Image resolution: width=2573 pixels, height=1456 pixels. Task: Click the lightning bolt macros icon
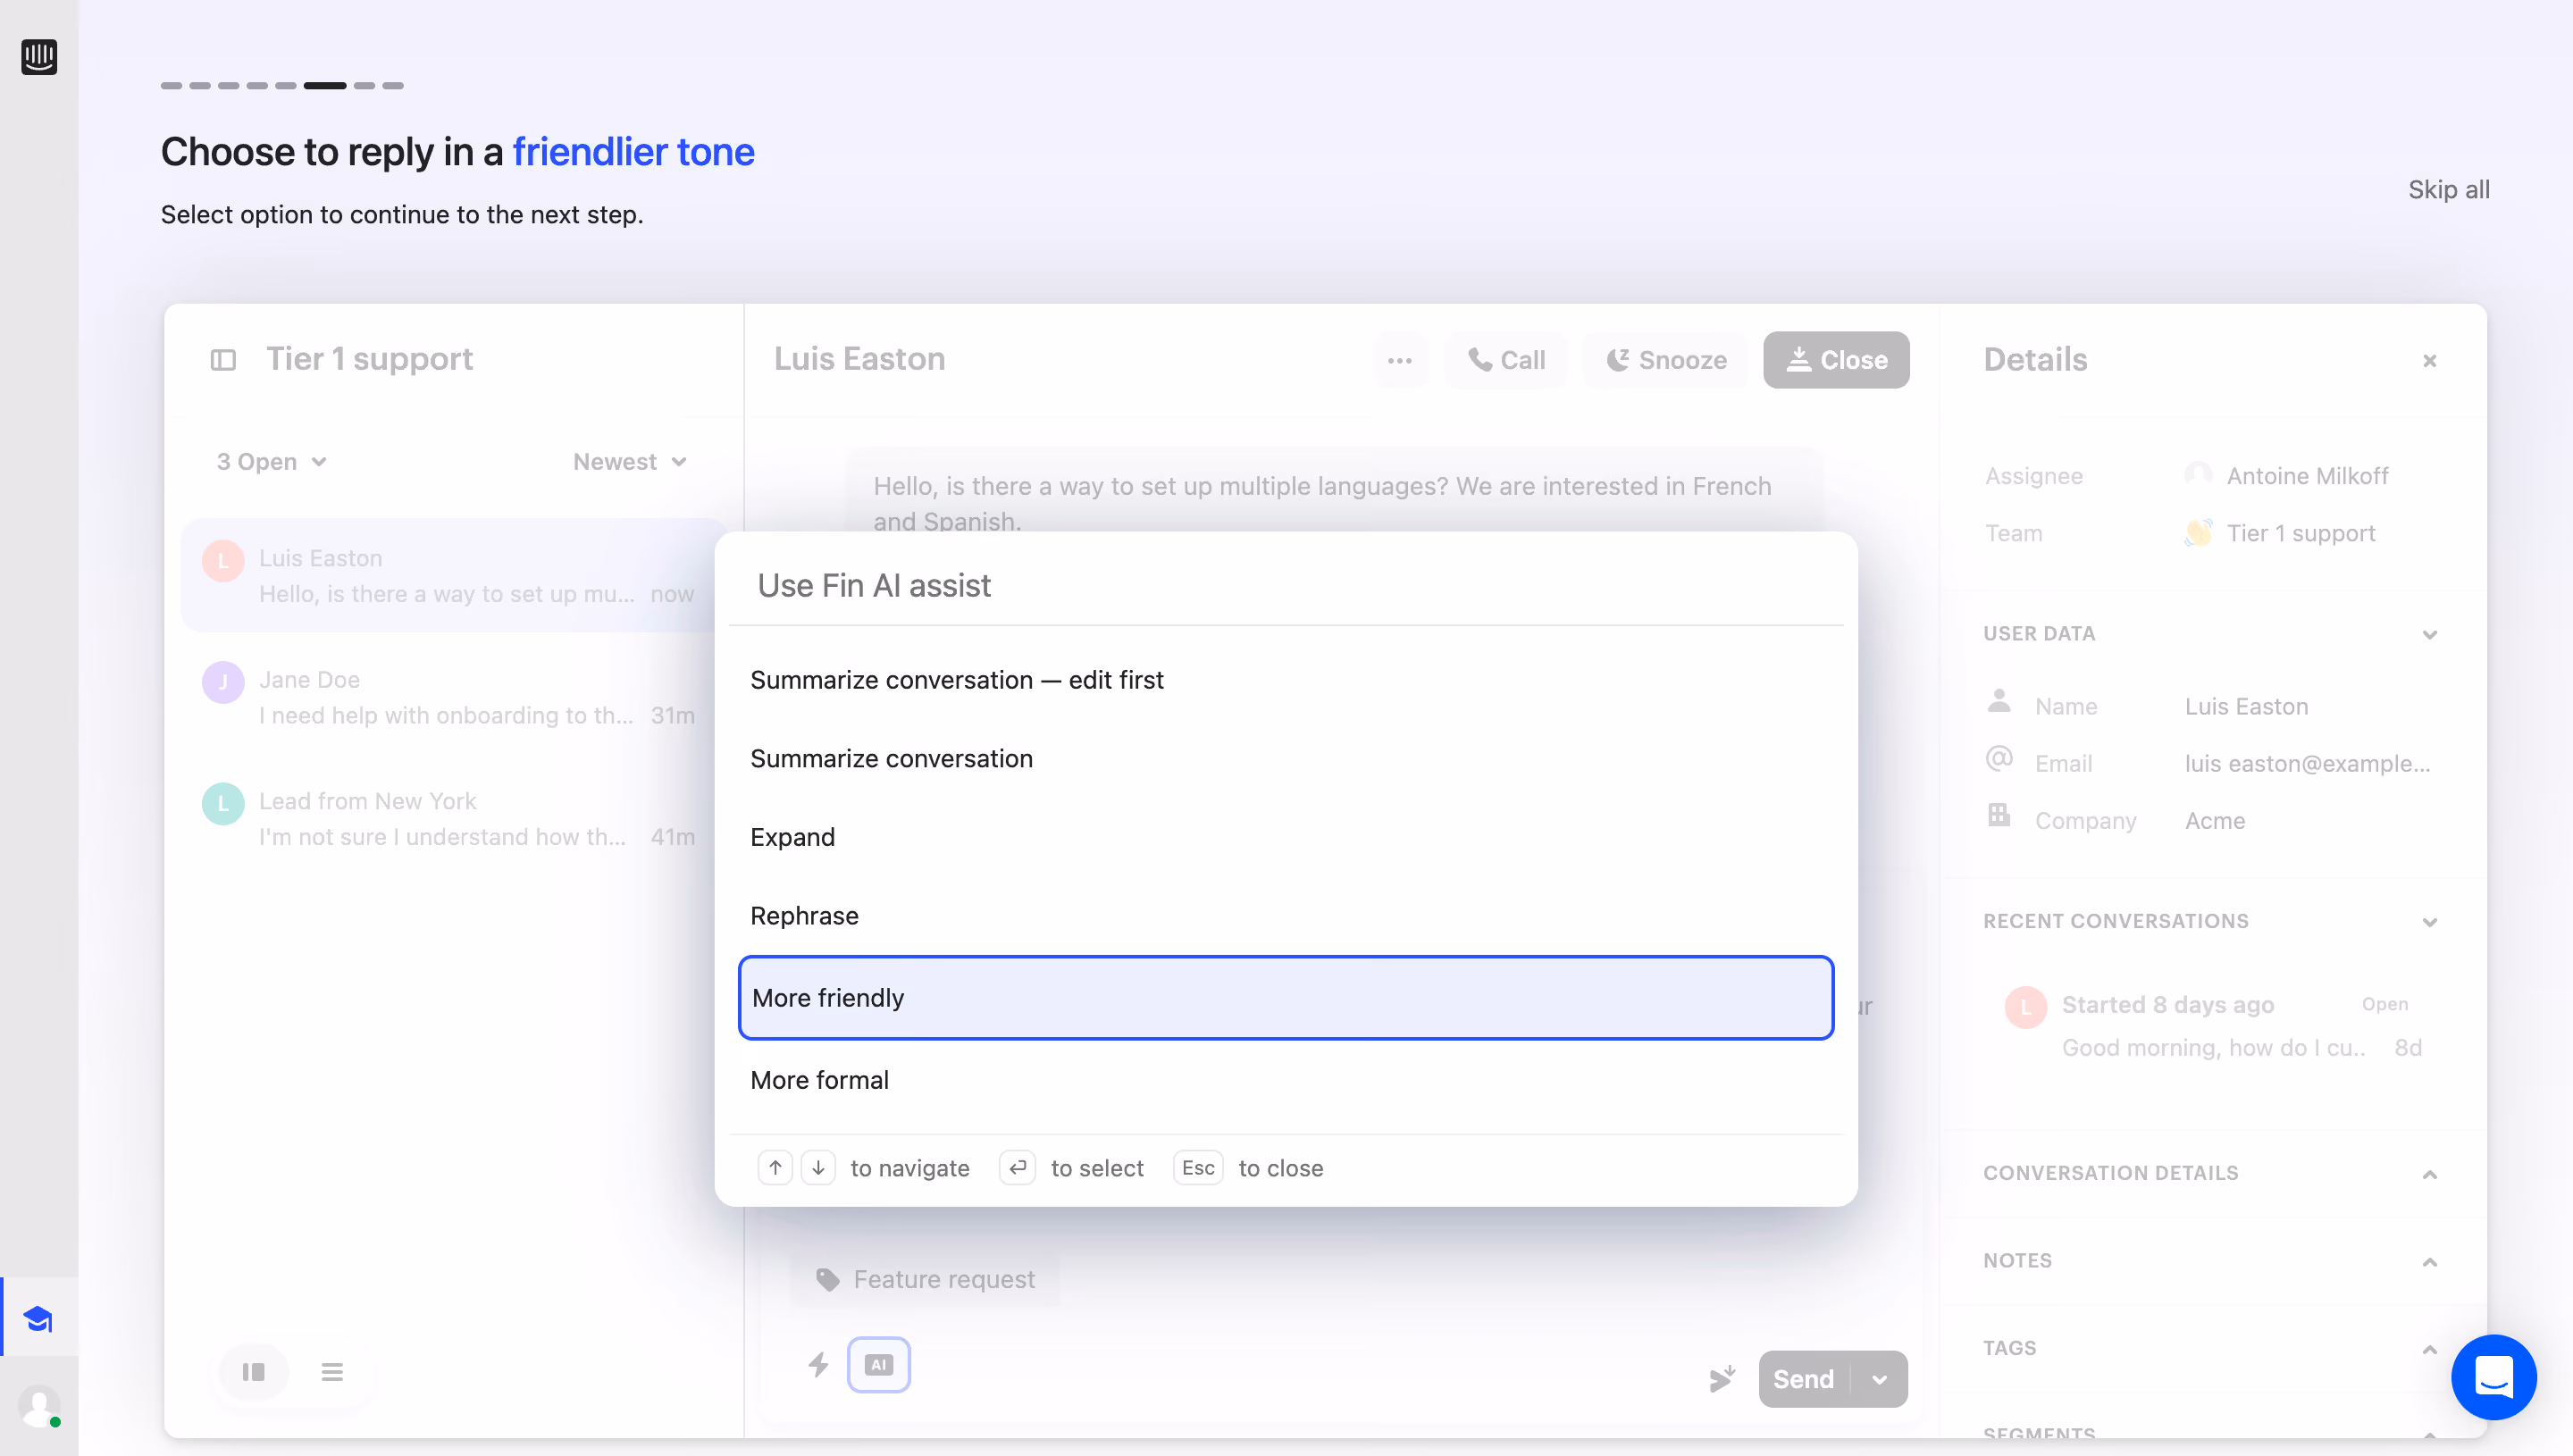[x=818, y=1365]
